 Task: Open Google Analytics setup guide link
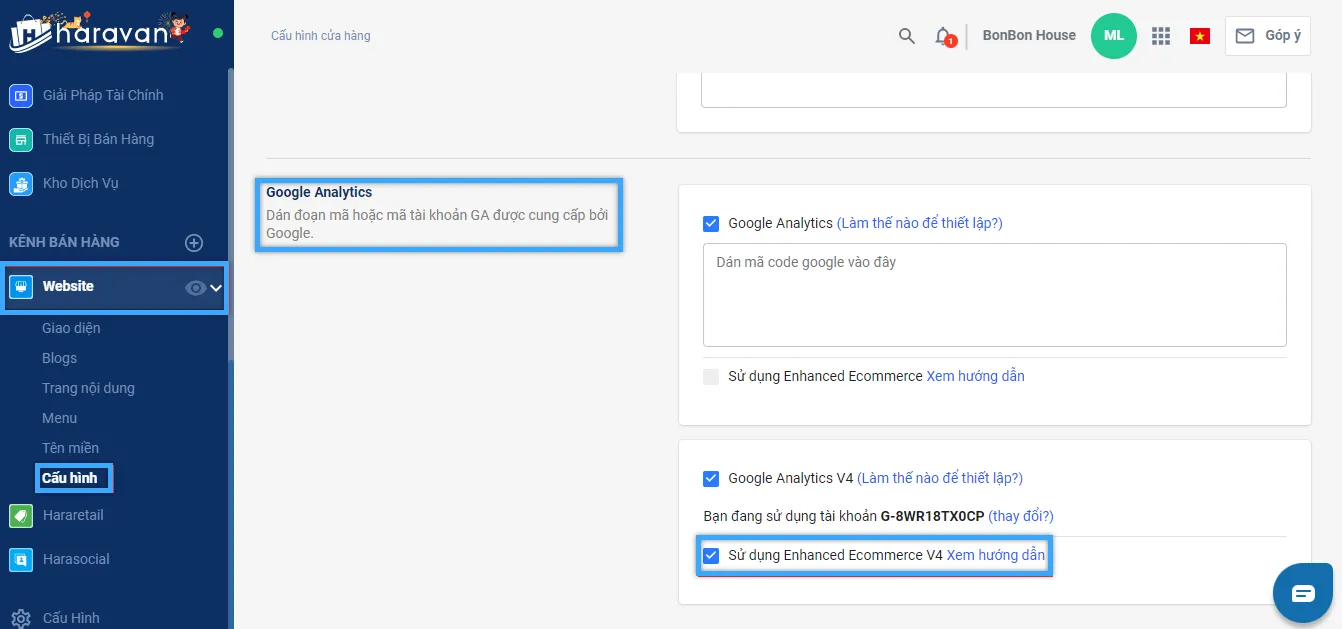click(x=919, y=224)
